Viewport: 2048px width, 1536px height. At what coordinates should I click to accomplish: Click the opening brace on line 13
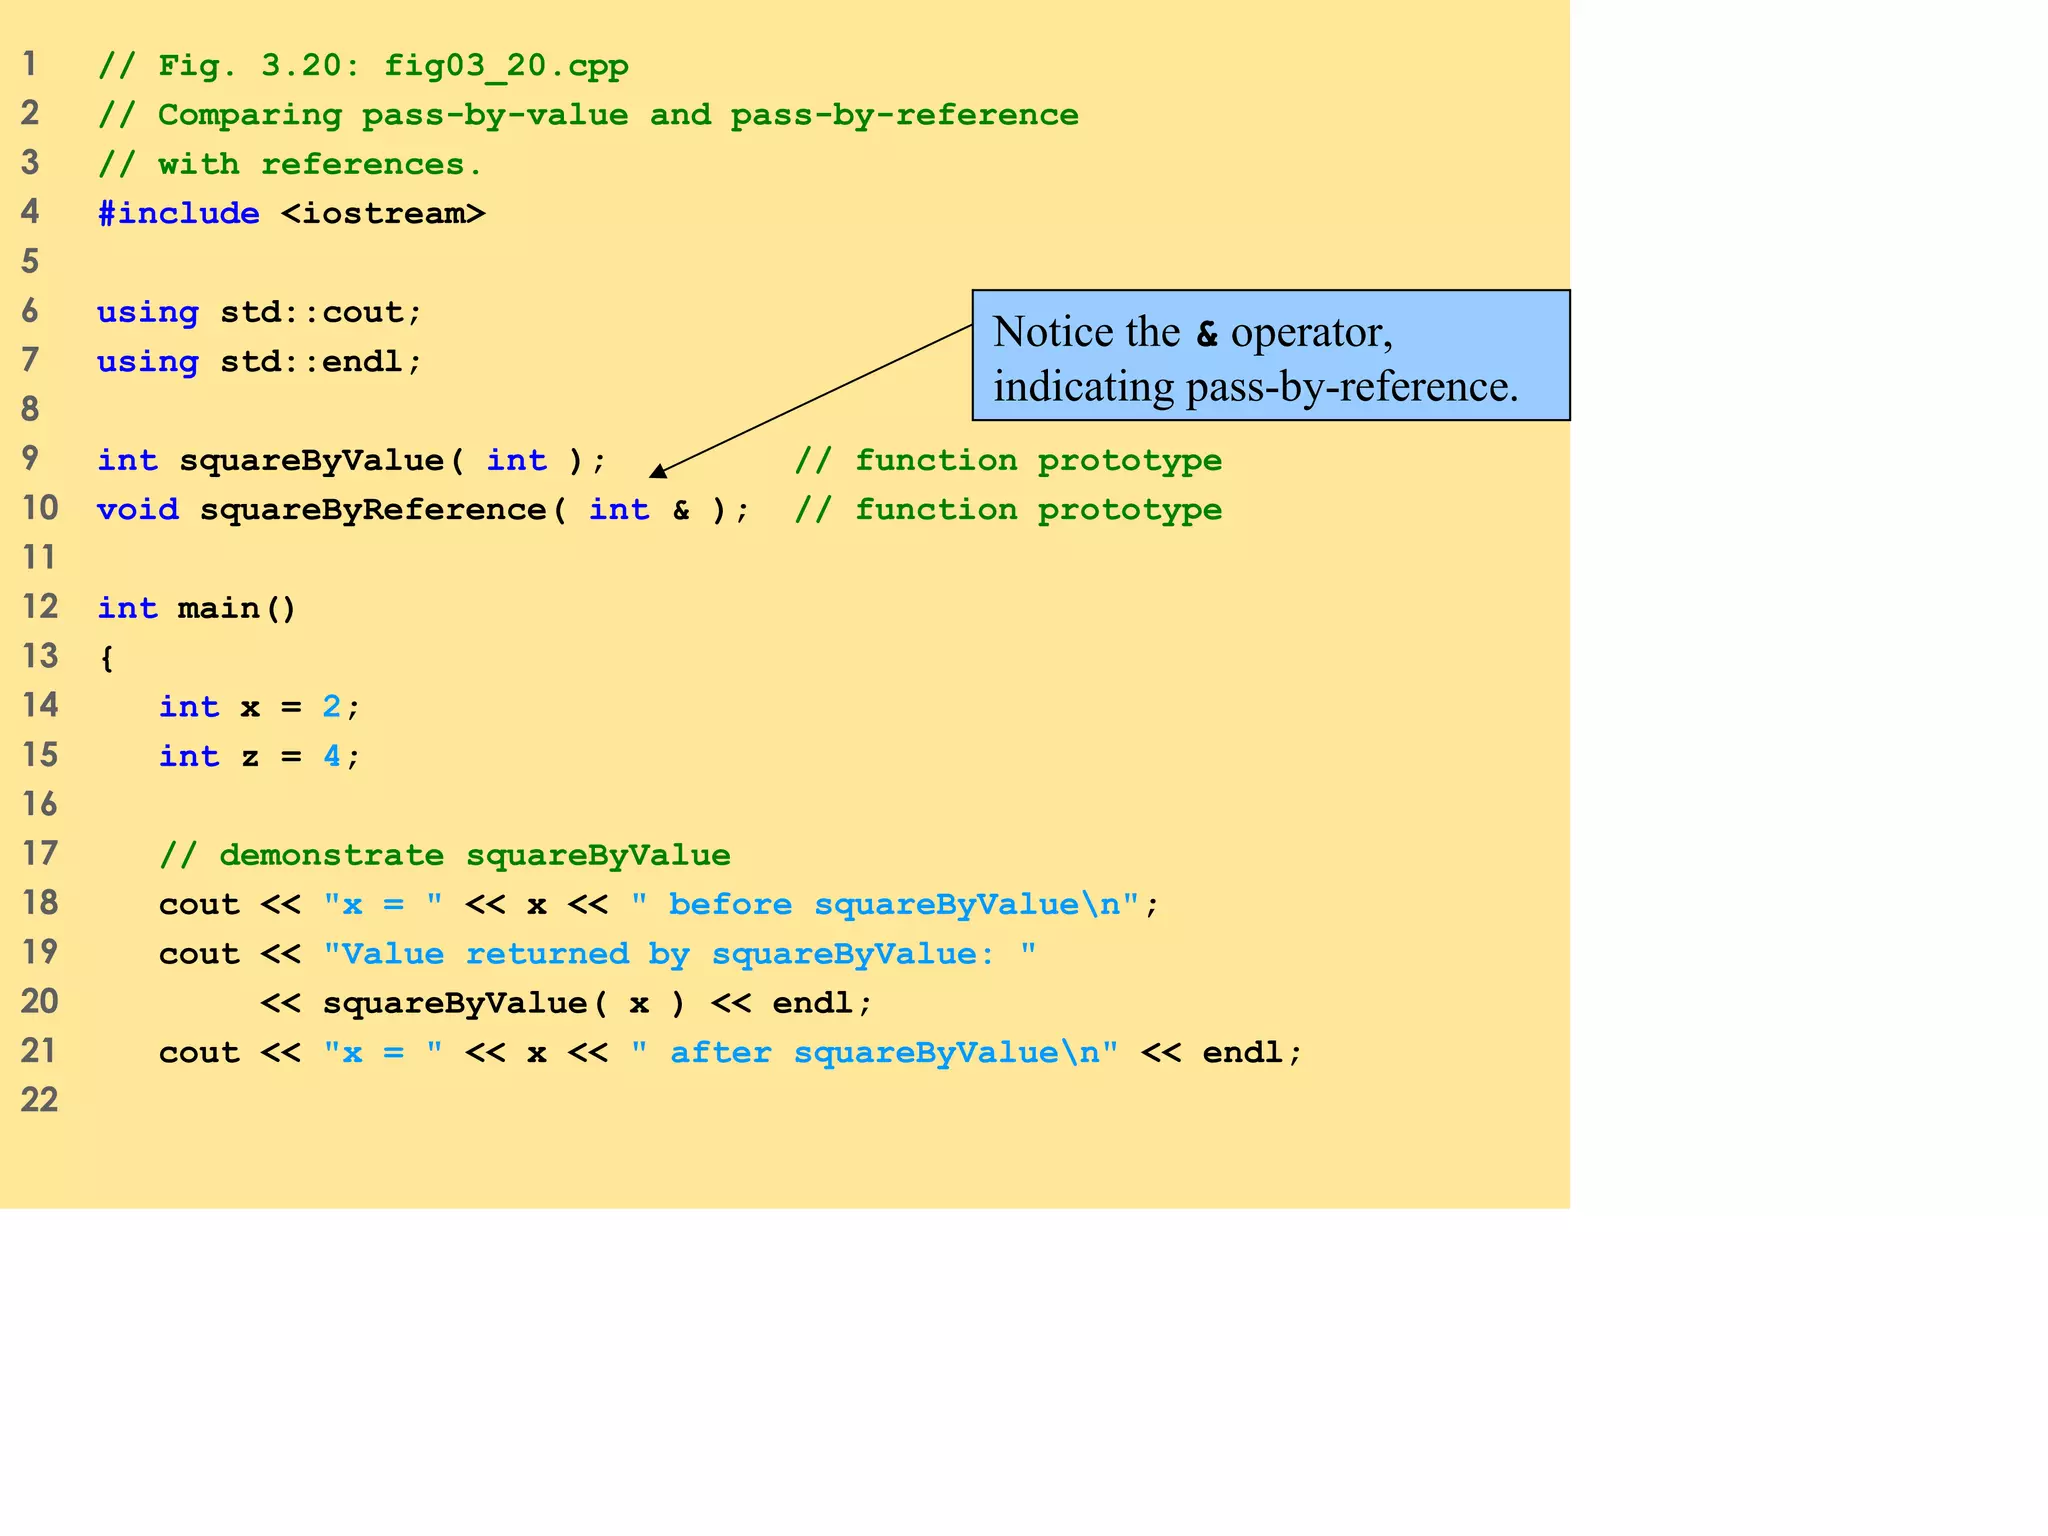coord(106,658)
